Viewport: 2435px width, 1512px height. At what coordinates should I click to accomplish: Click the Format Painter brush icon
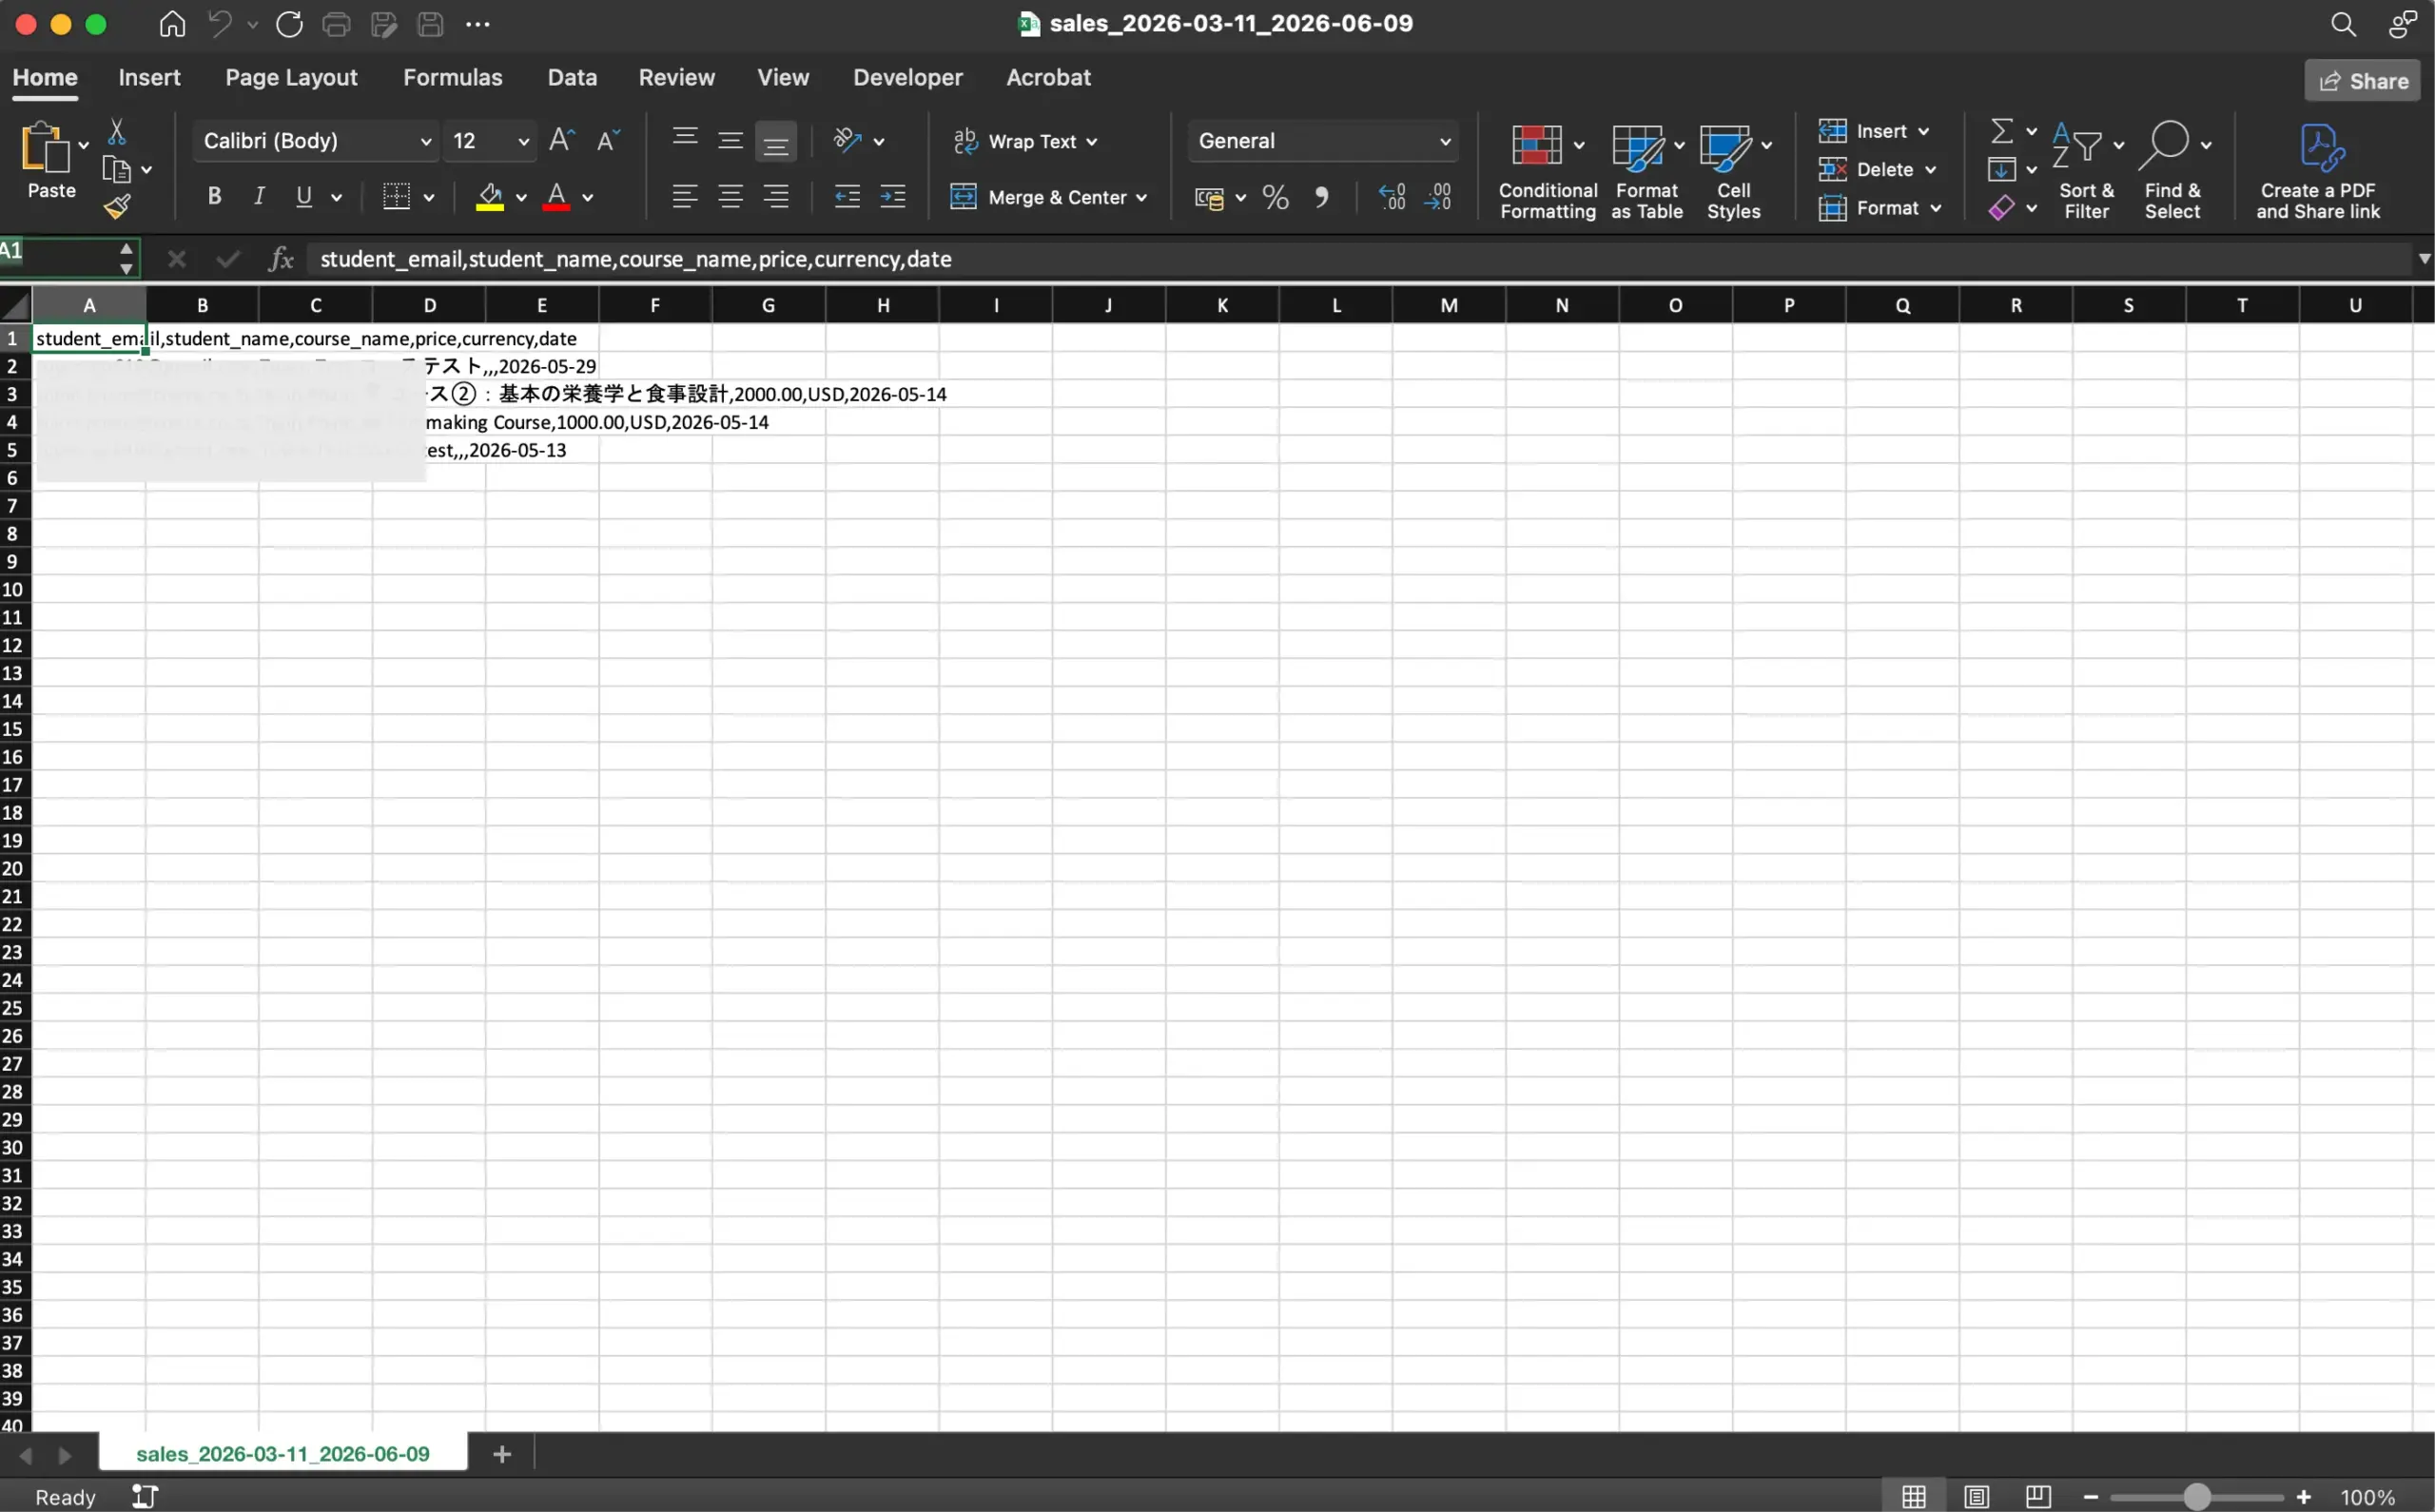117,207
